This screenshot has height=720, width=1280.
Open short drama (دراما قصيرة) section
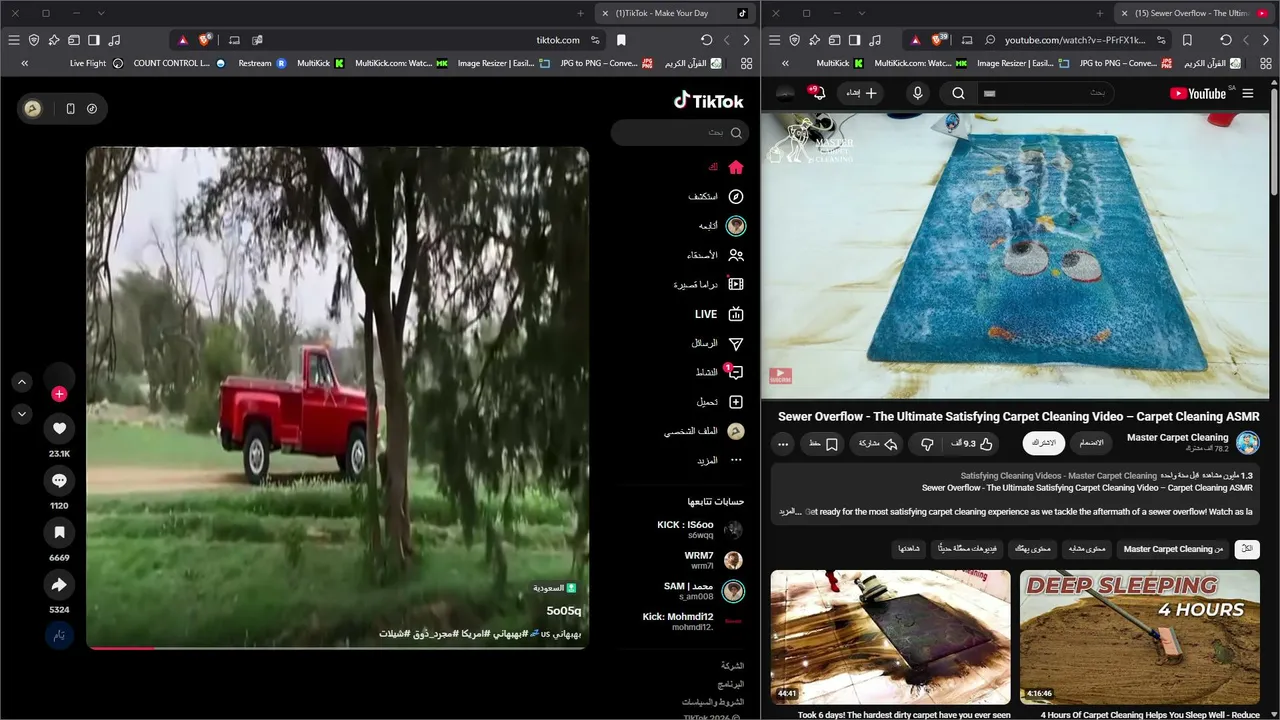[x=709, y=284]
